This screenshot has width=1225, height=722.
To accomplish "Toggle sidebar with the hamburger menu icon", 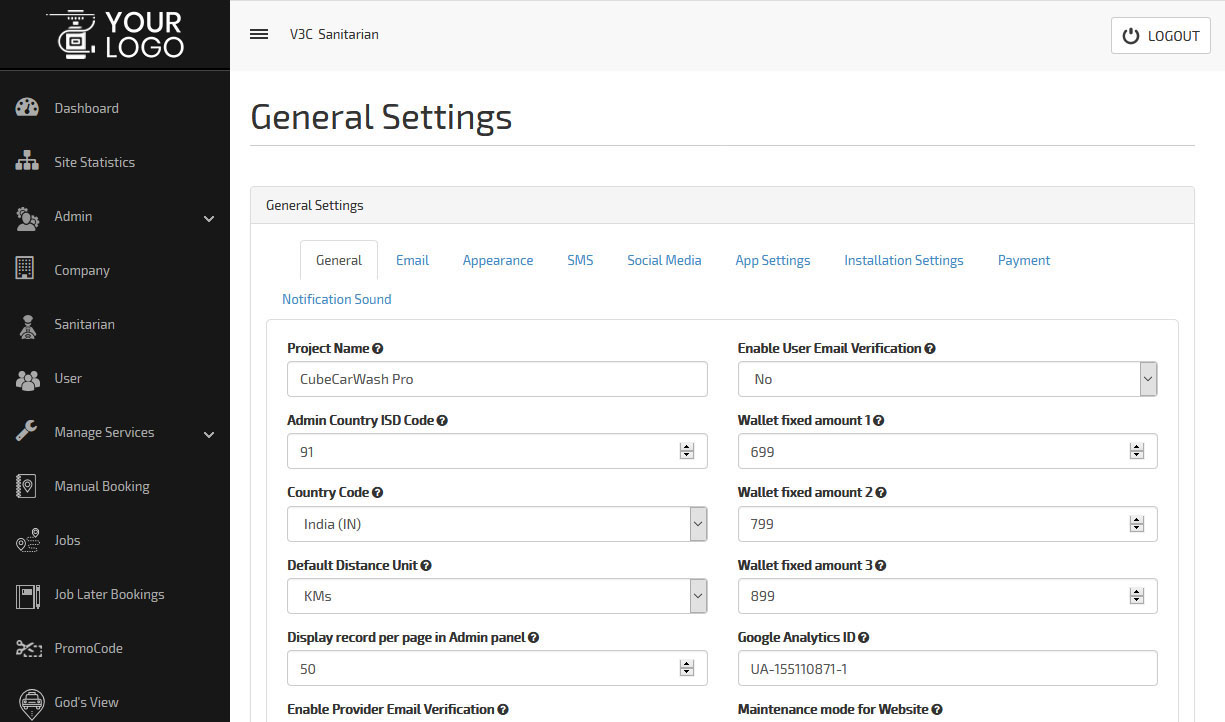I will click(259, 34).
